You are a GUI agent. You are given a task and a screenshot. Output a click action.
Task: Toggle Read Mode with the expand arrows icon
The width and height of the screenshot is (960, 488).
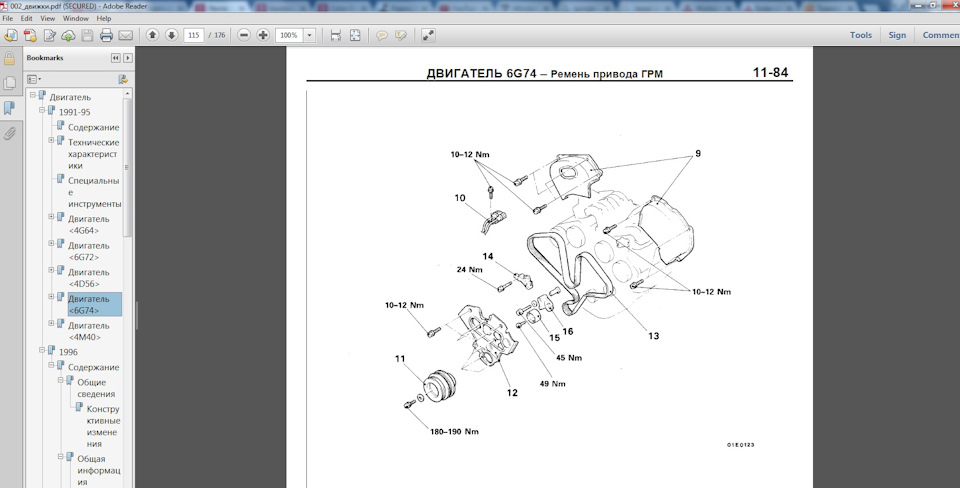click(x=428, y=36)
